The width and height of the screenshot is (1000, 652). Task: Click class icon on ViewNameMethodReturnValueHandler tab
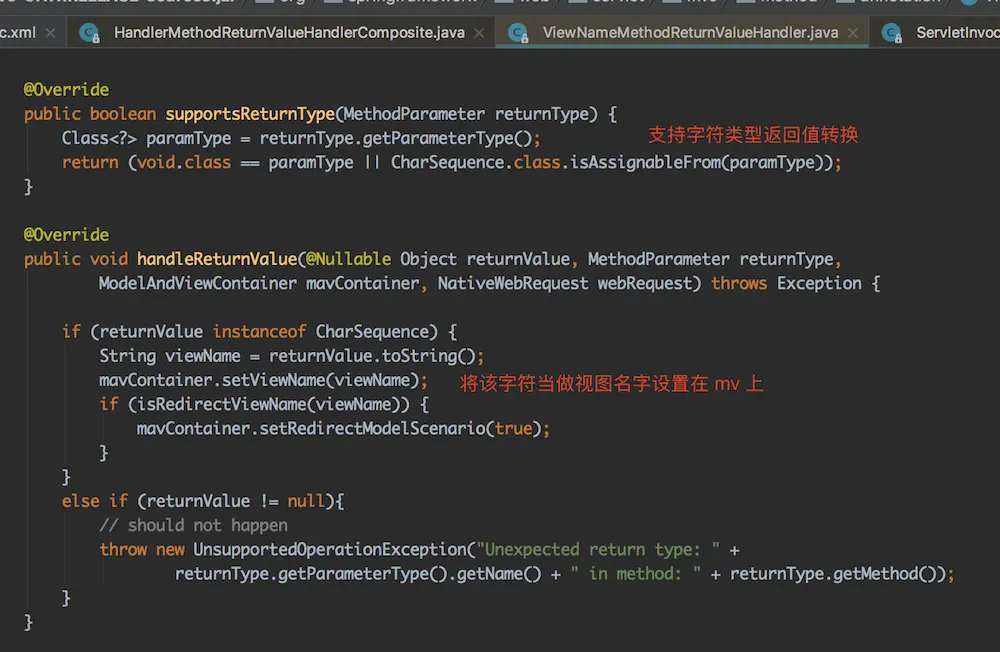[x=518, y=33]
